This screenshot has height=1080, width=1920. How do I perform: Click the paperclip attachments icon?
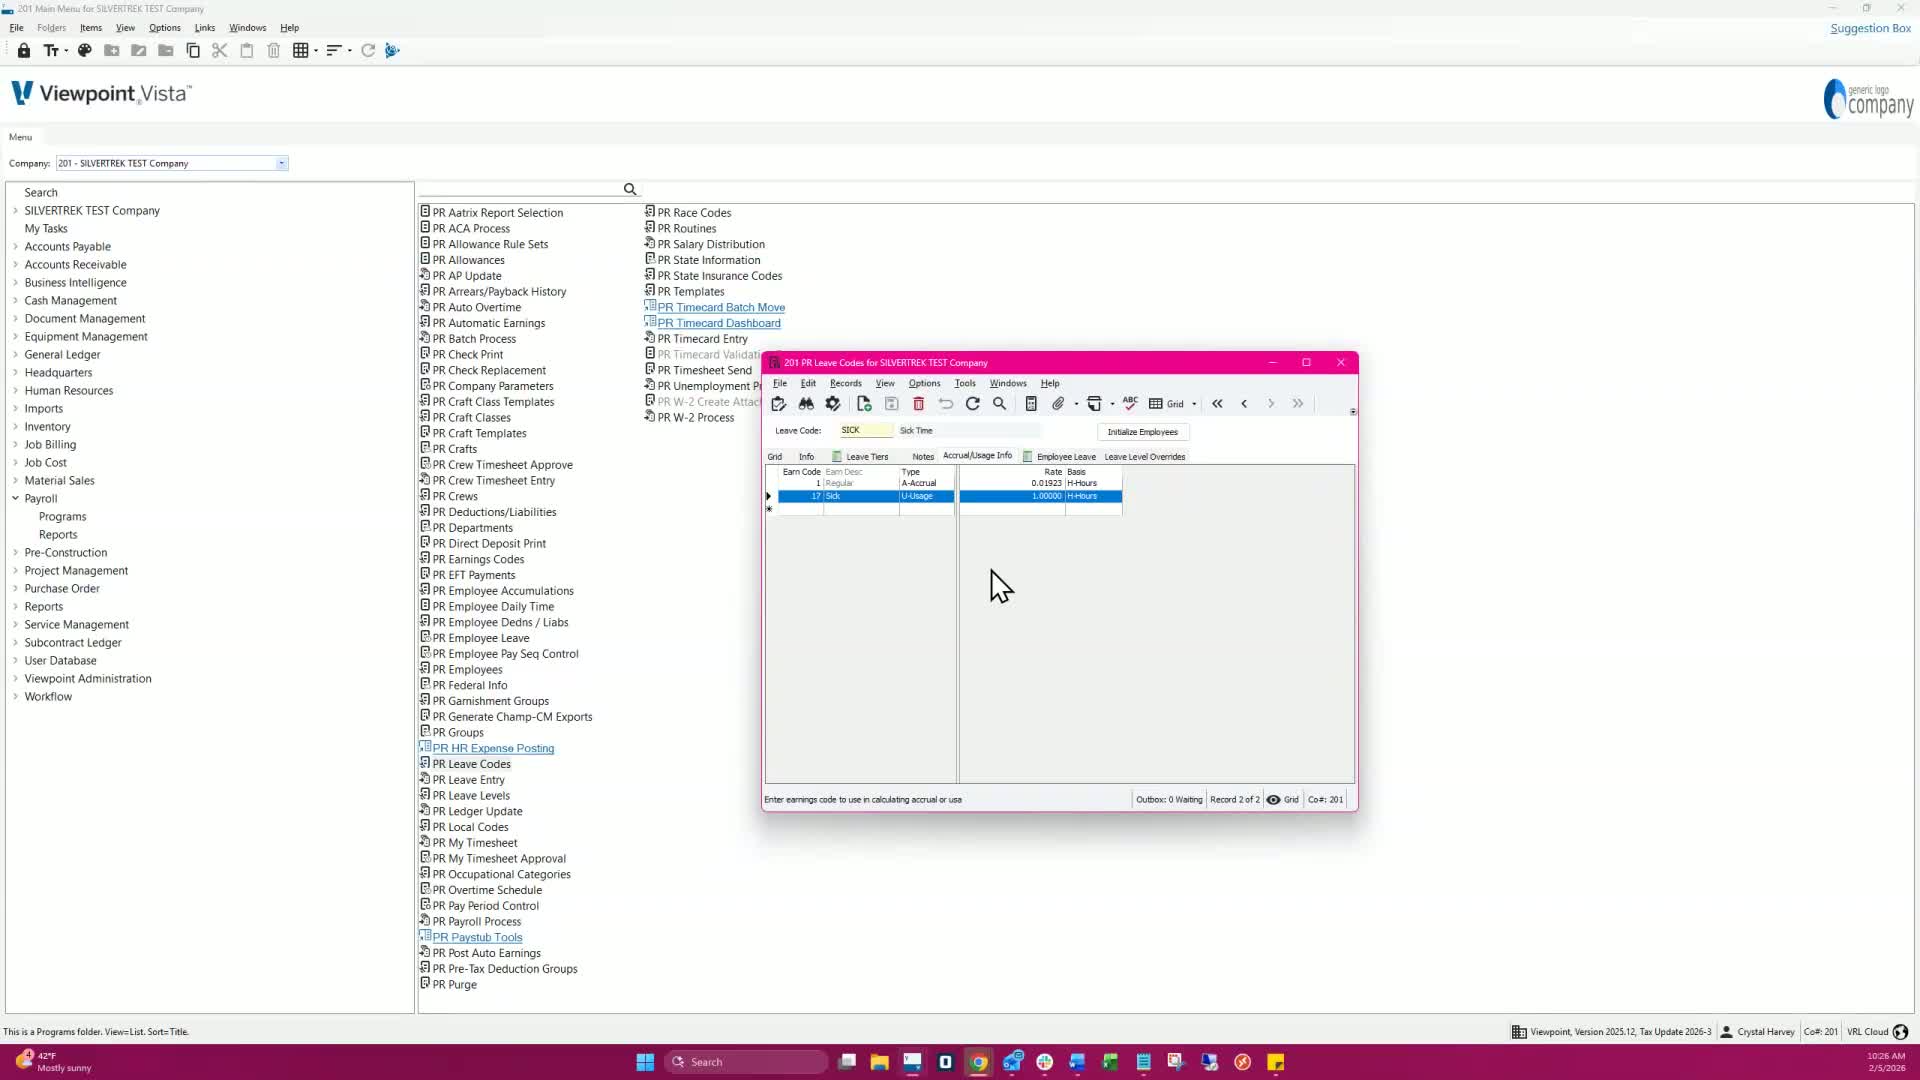1058,404
